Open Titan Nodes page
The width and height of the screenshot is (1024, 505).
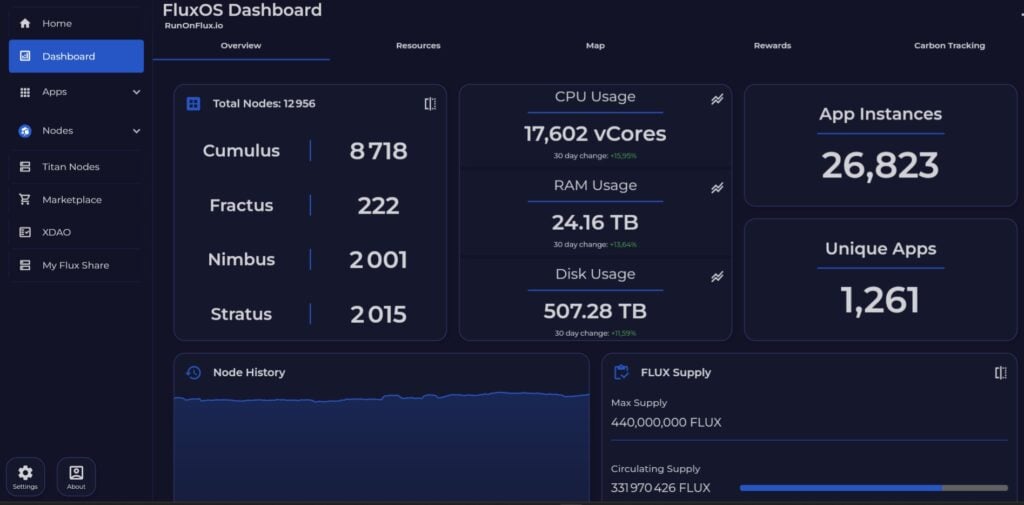coord(76,167)
